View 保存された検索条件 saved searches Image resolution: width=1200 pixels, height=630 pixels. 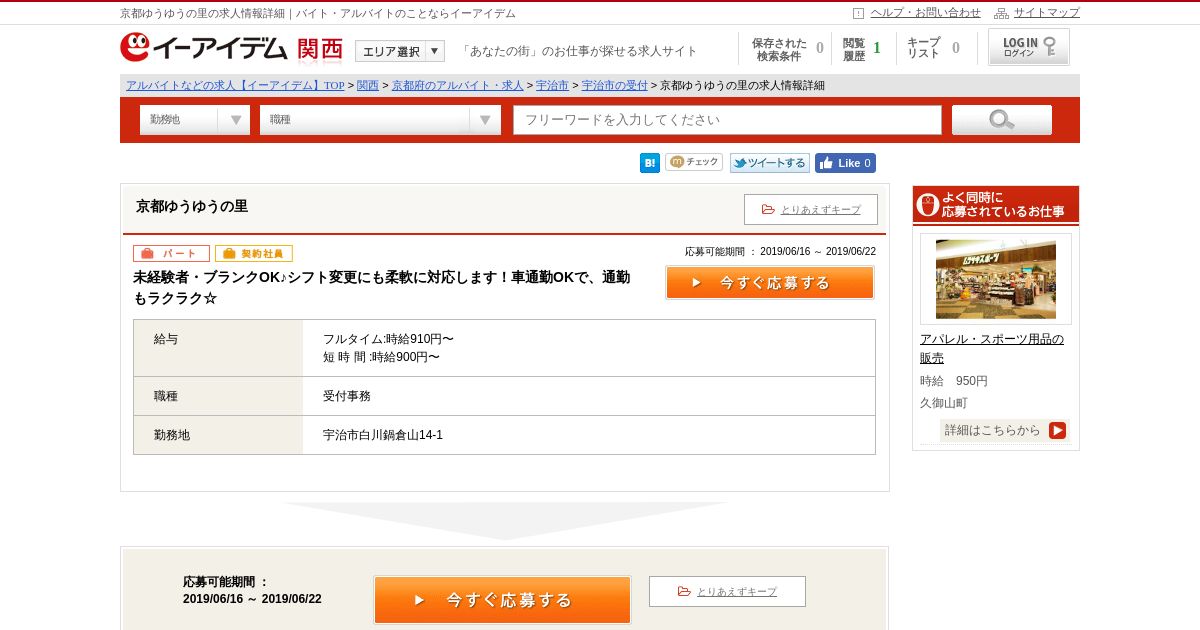(787, 49)
